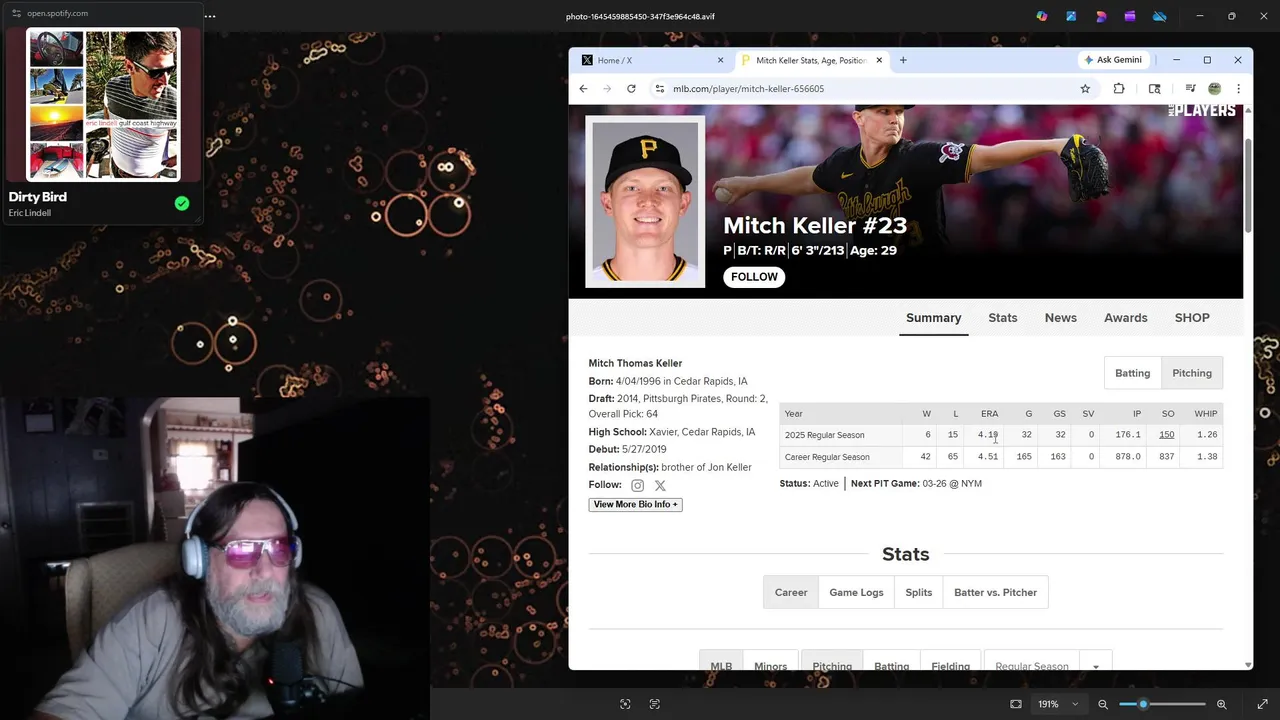Click the Ask Gemini button
The width and height of the screenshot is (1280, 720).
point(1114,60)
